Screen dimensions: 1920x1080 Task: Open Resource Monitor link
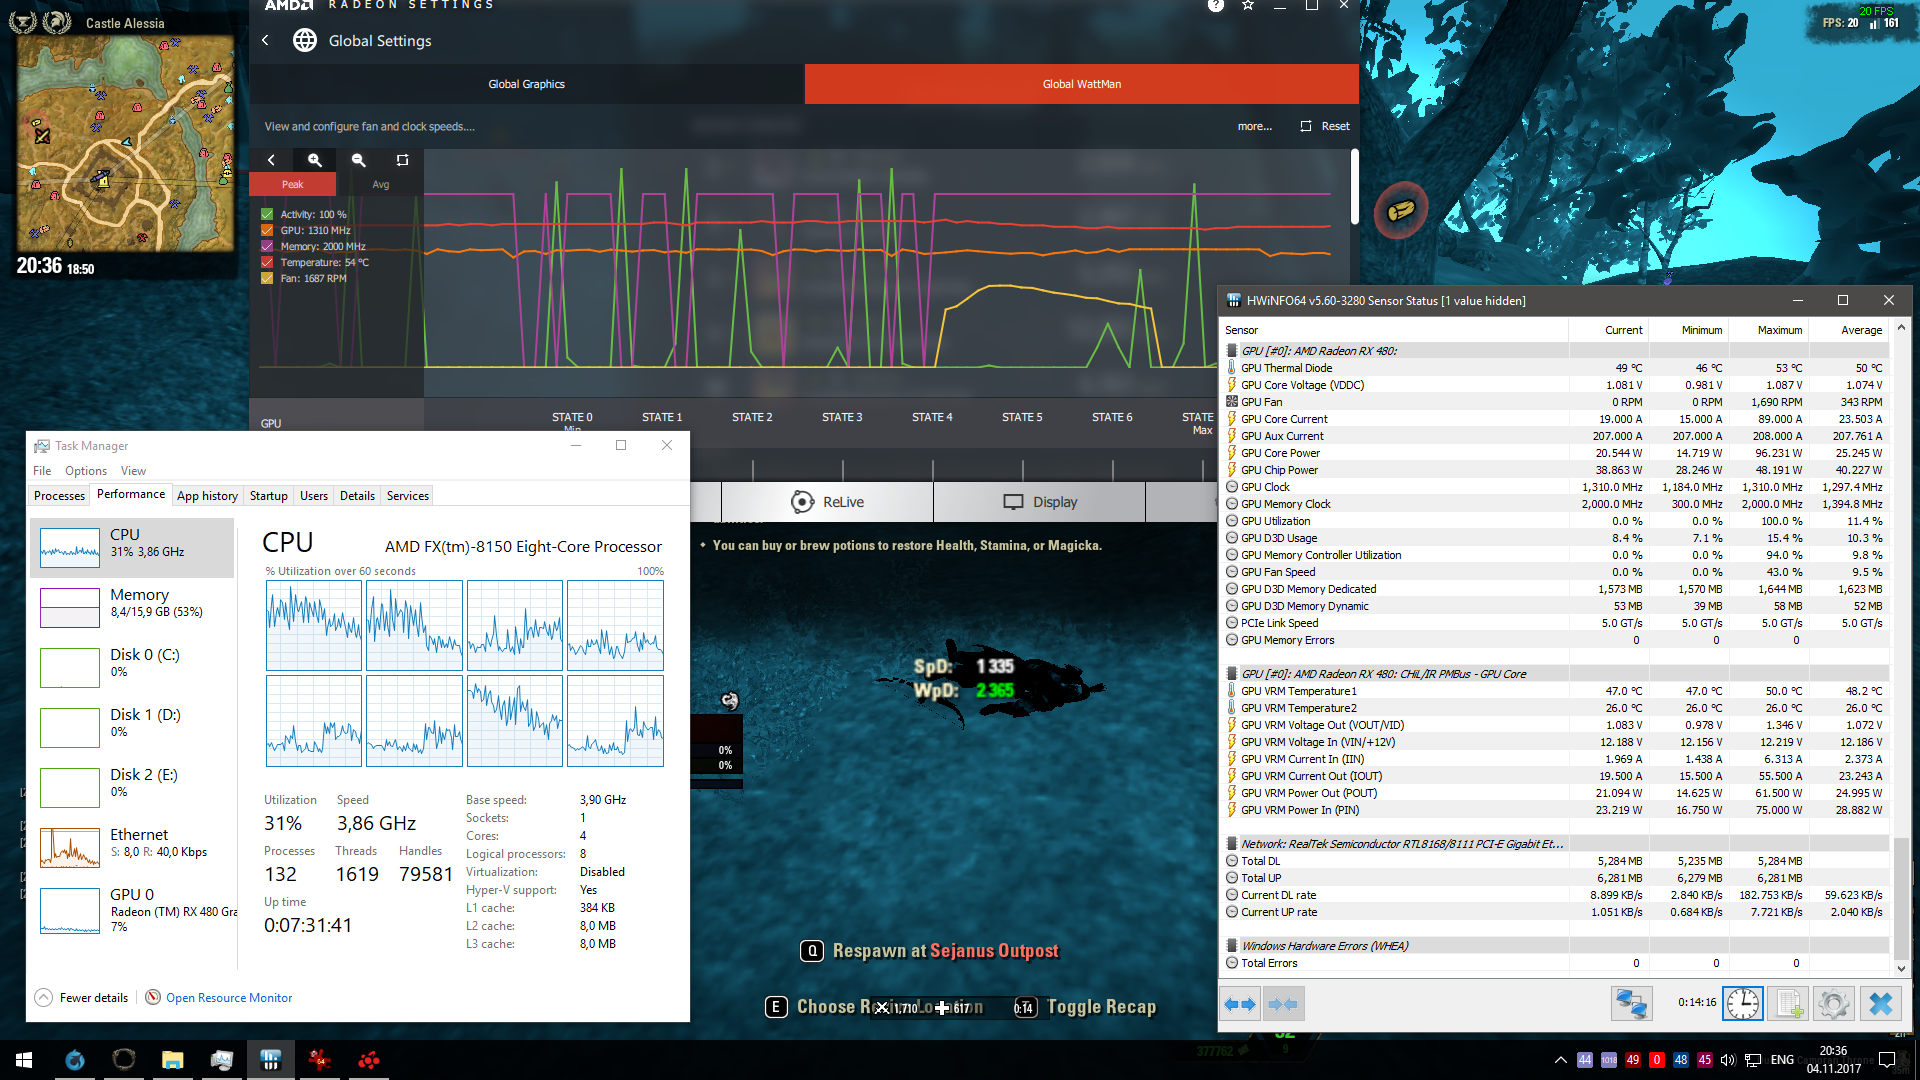pos(228,997)
